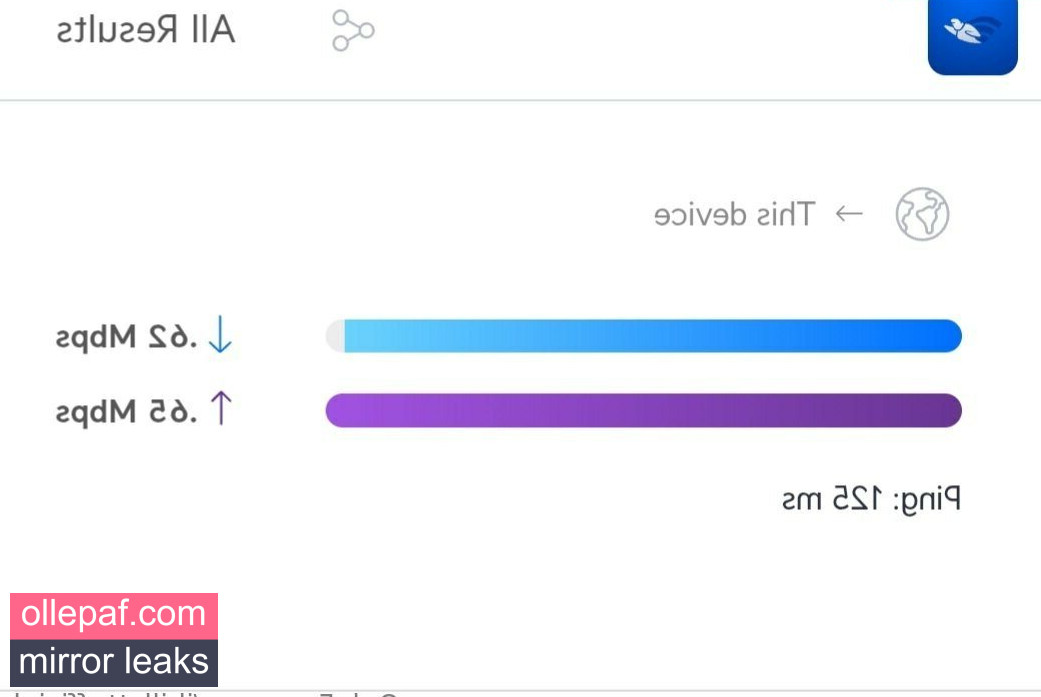
Task: Open the blue speed test app icon
Action: pyautogui.click(x=973, y=35)
